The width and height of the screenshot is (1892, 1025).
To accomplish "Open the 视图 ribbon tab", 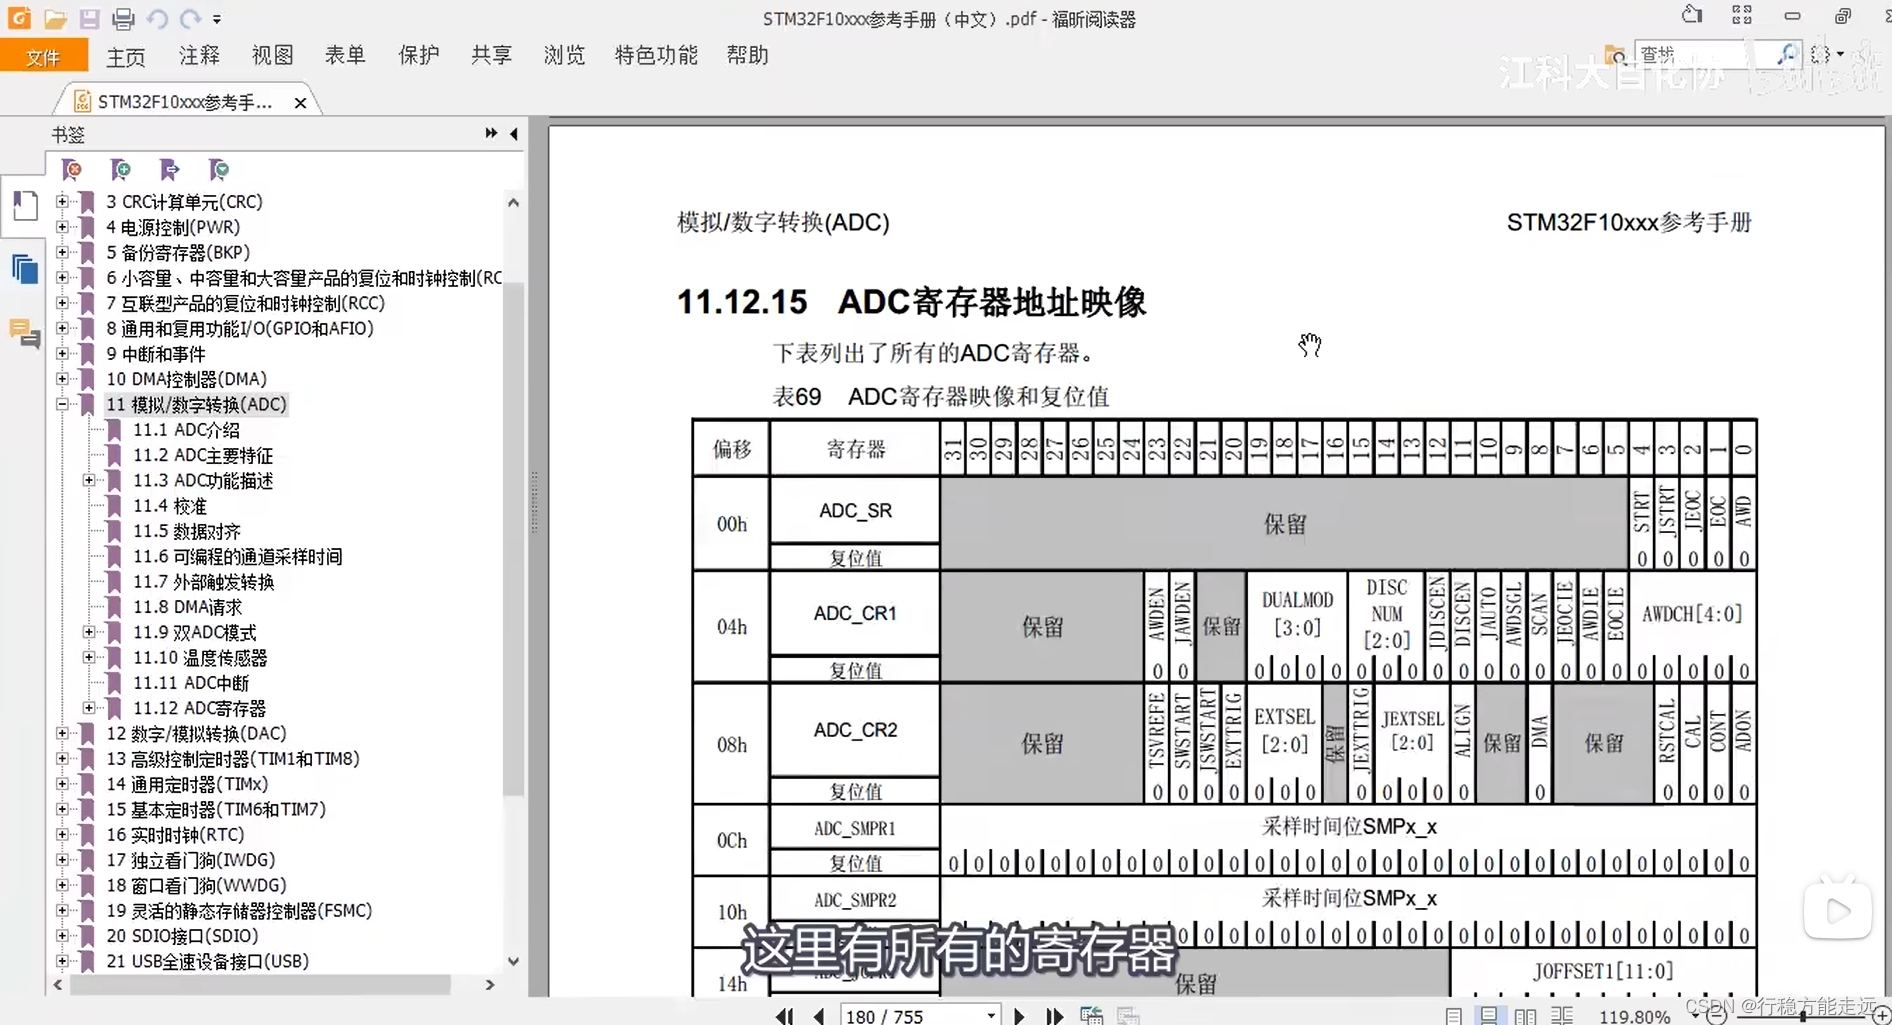I will [x=272, y=56].
